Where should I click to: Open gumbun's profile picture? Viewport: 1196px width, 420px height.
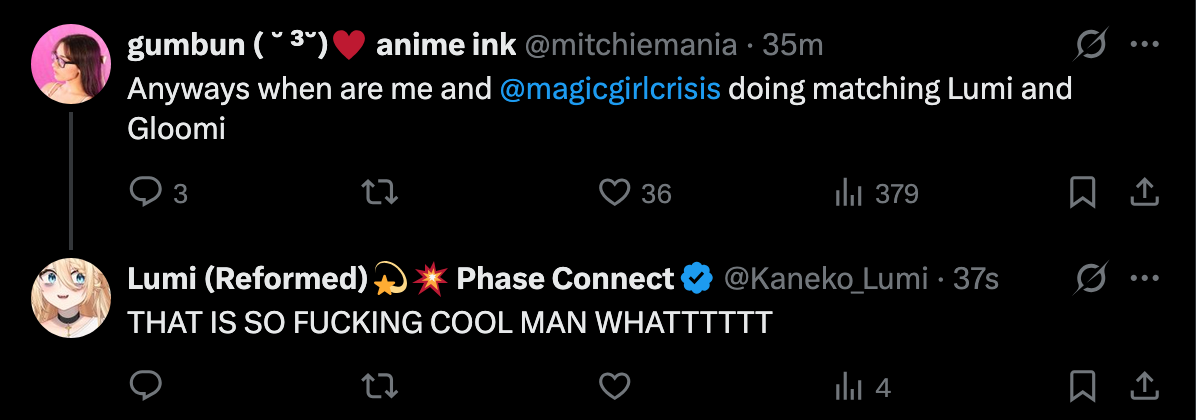pyautogui.click(x=70, y=64)
